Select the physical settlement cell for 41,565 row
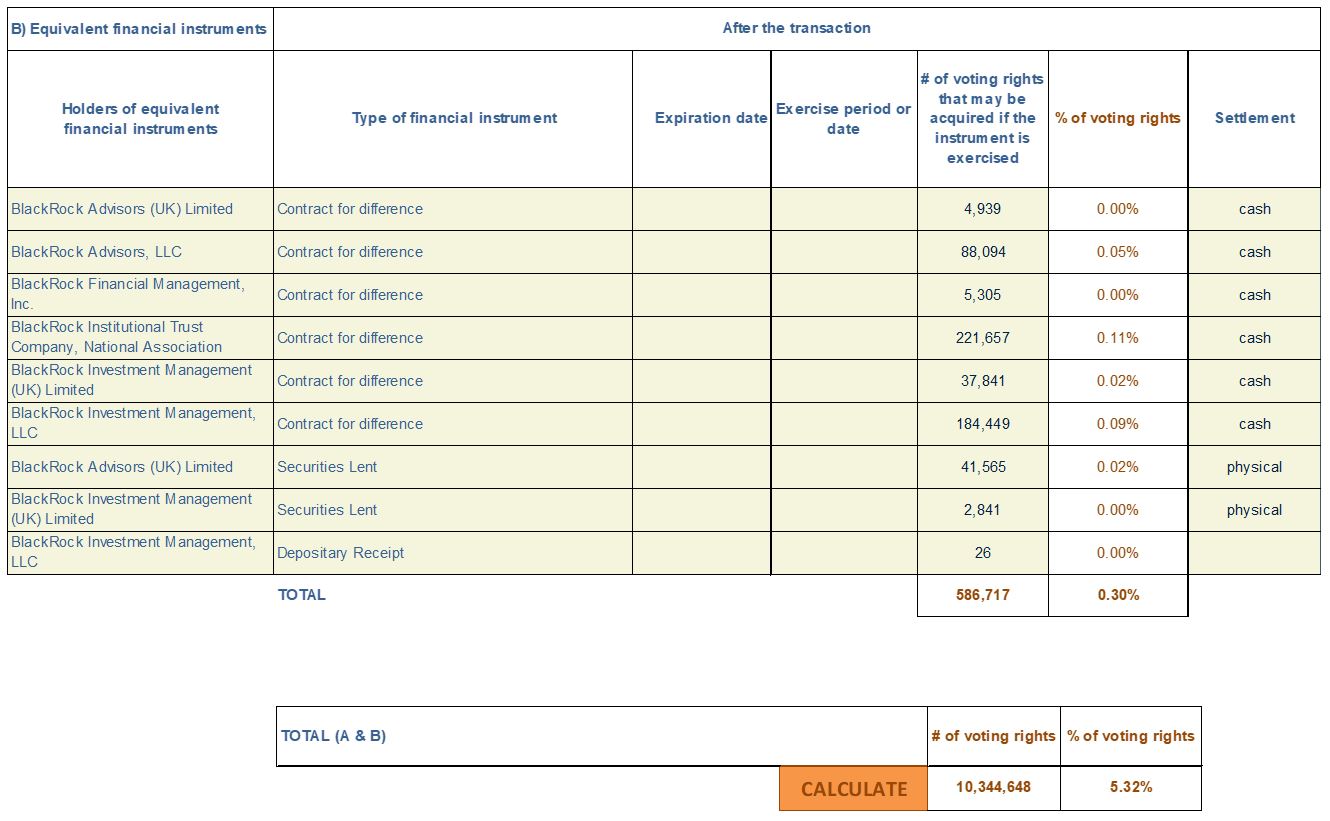 1254,467
